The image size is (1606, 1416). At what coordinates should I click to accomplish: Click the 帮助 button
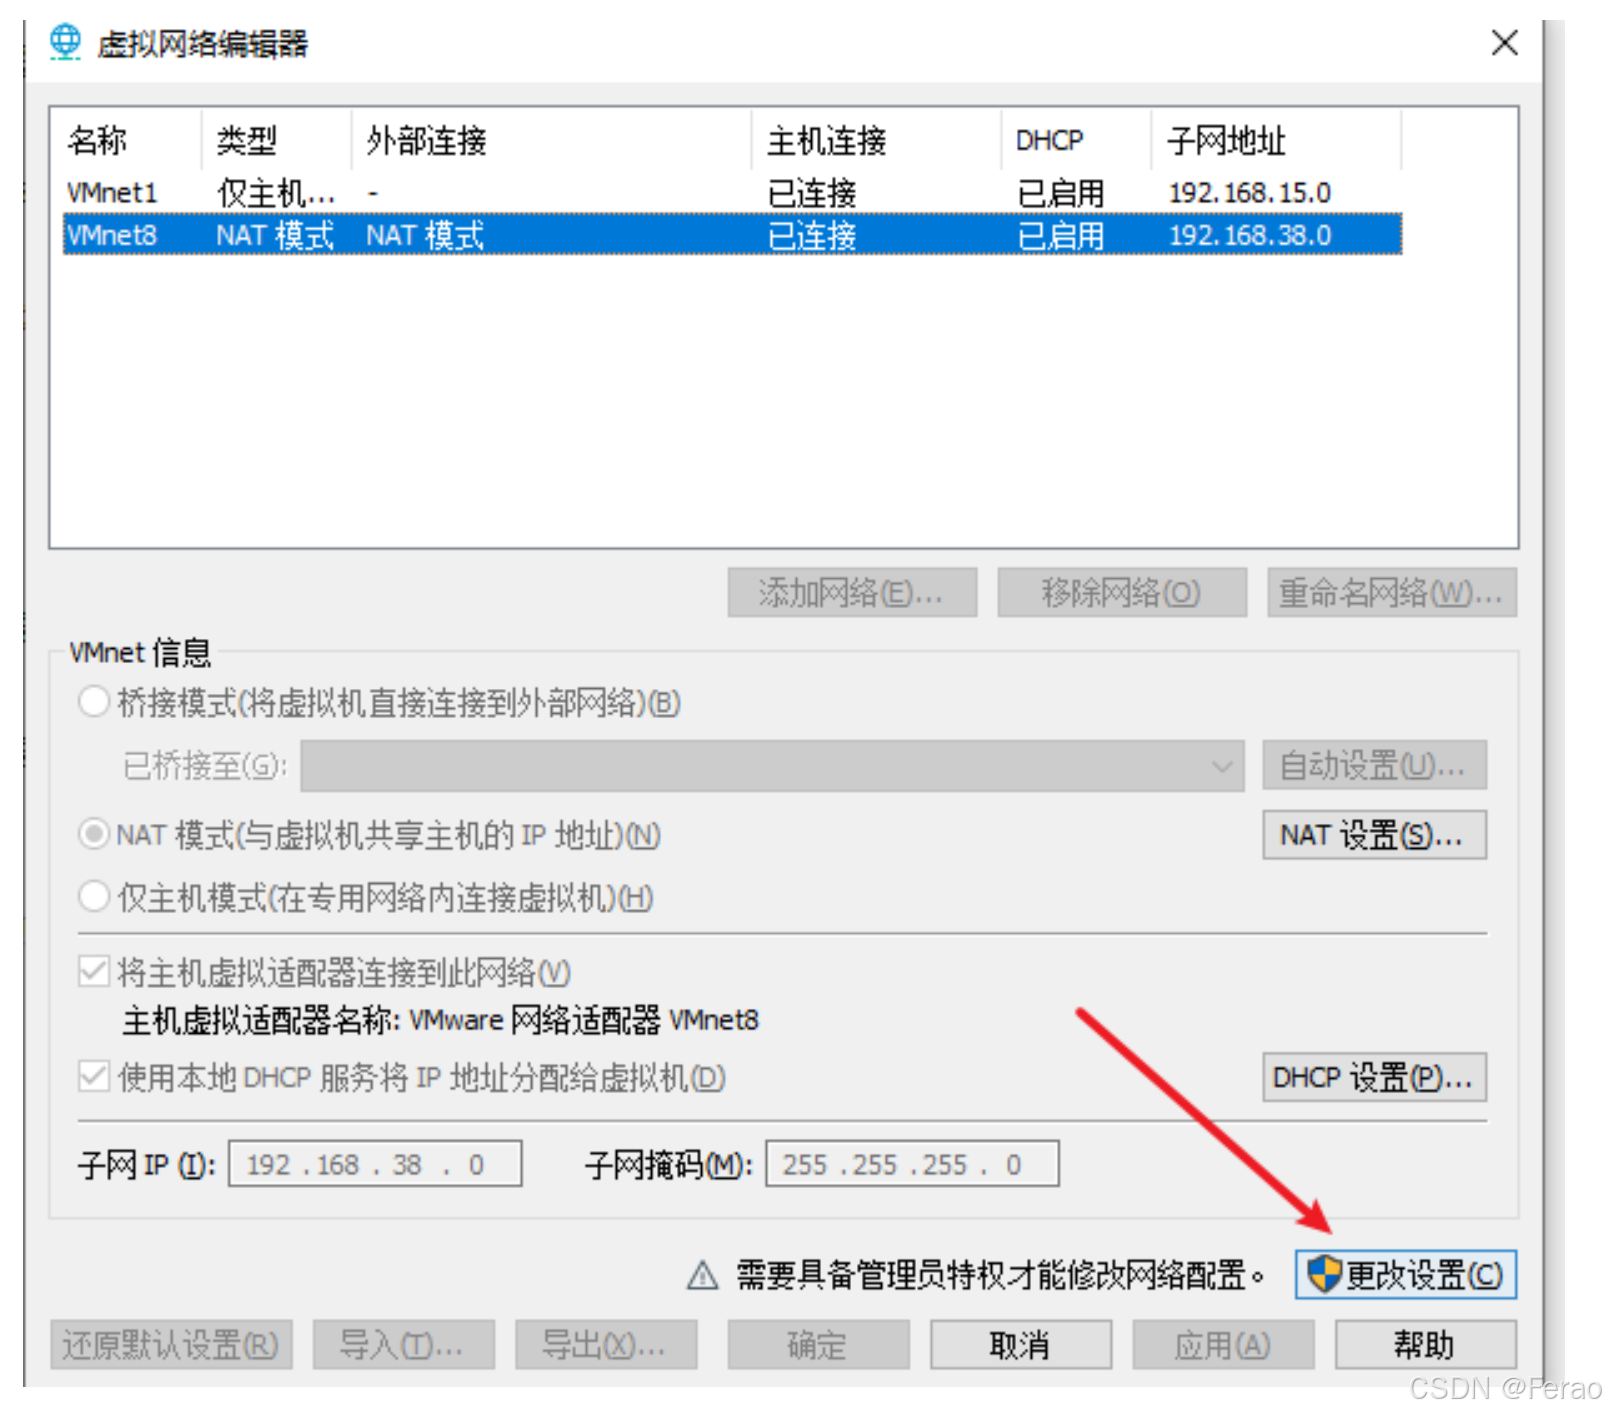(1425, 1345)
